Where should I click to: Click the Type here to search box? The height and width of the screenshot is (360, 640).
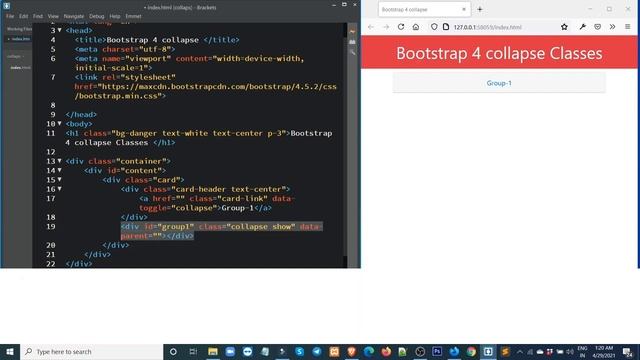pos(91,351)
